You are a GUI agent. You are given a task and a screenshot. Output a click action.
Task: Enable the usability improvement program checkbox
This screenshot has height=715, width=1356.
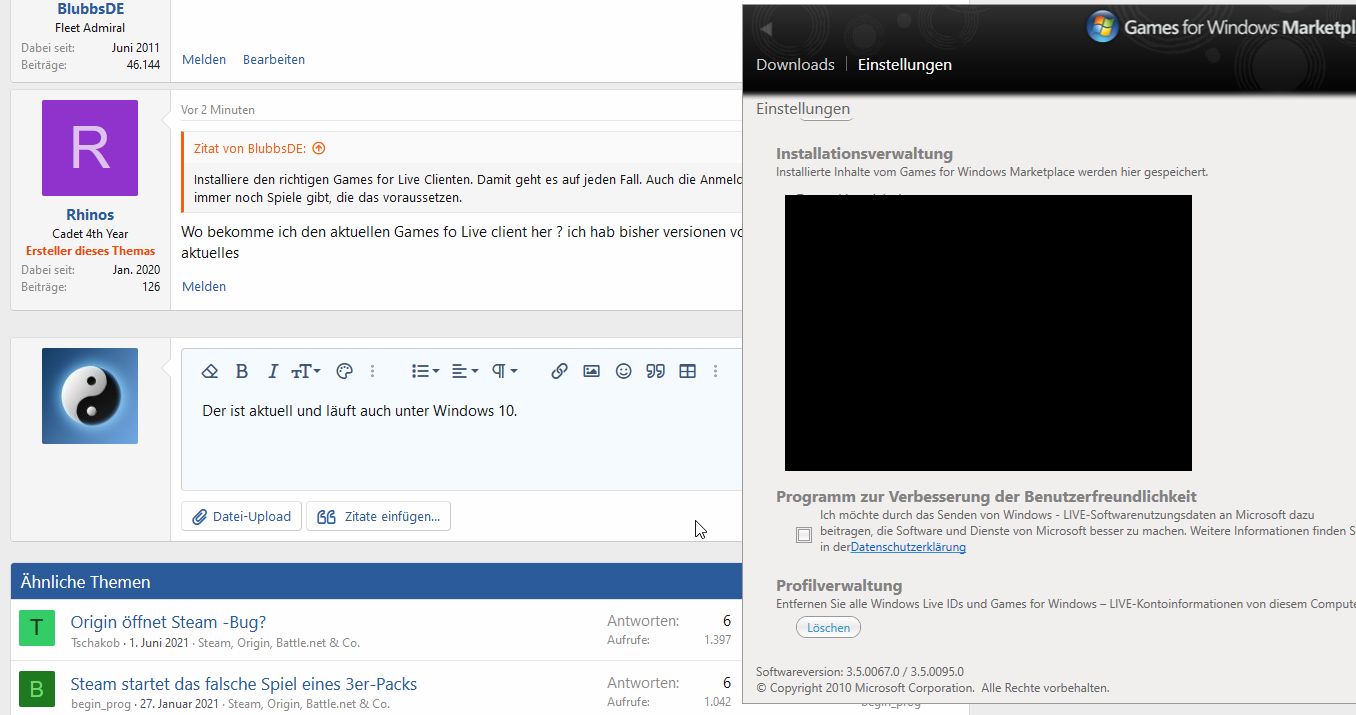tap(804, 535)
